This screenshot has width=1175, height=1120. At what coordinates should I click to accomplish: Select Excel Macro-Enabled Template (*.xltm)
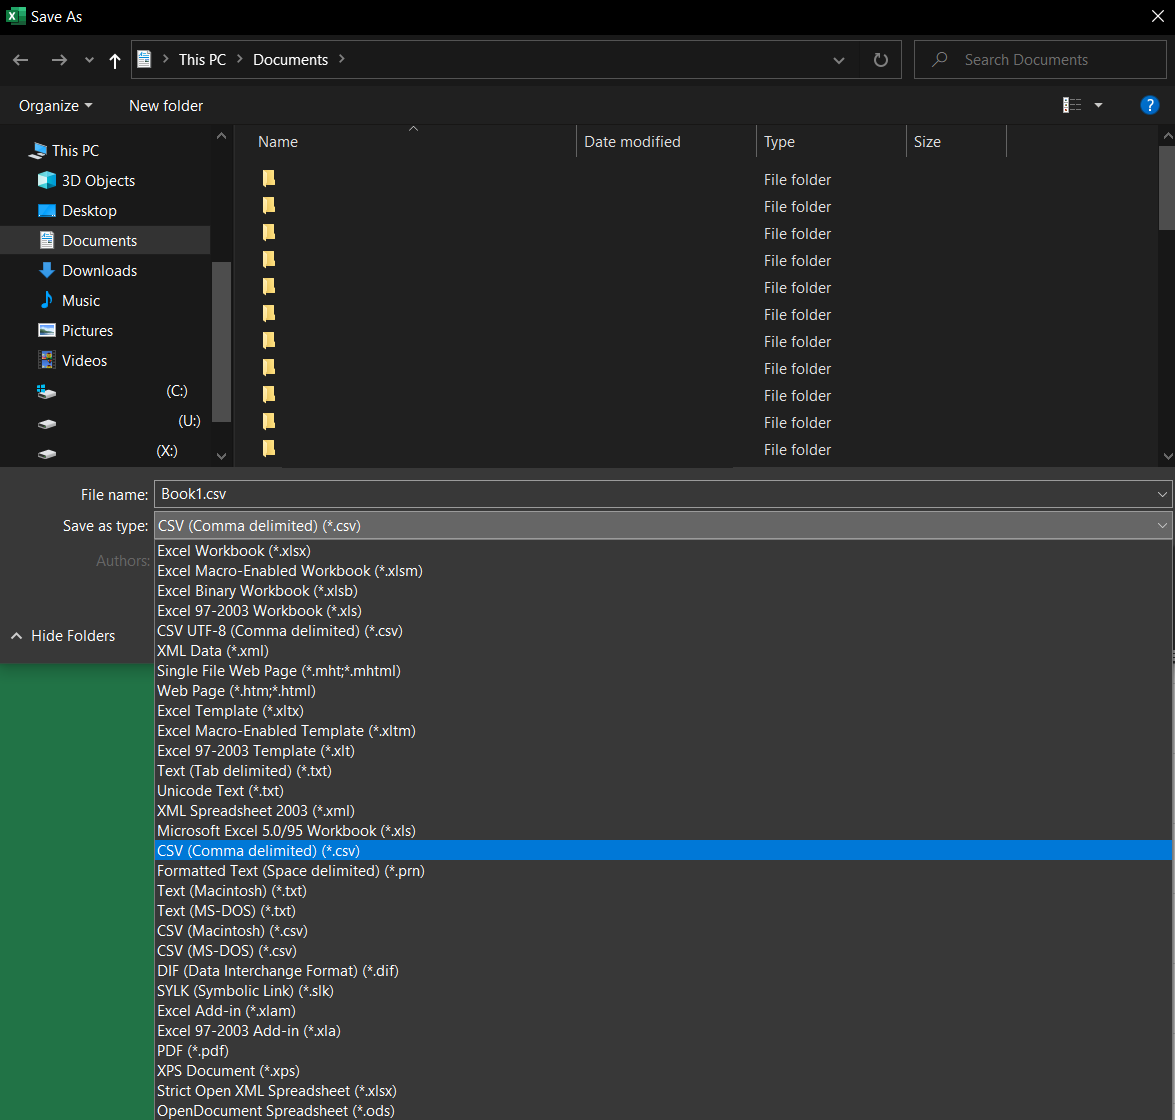(663, 730)
